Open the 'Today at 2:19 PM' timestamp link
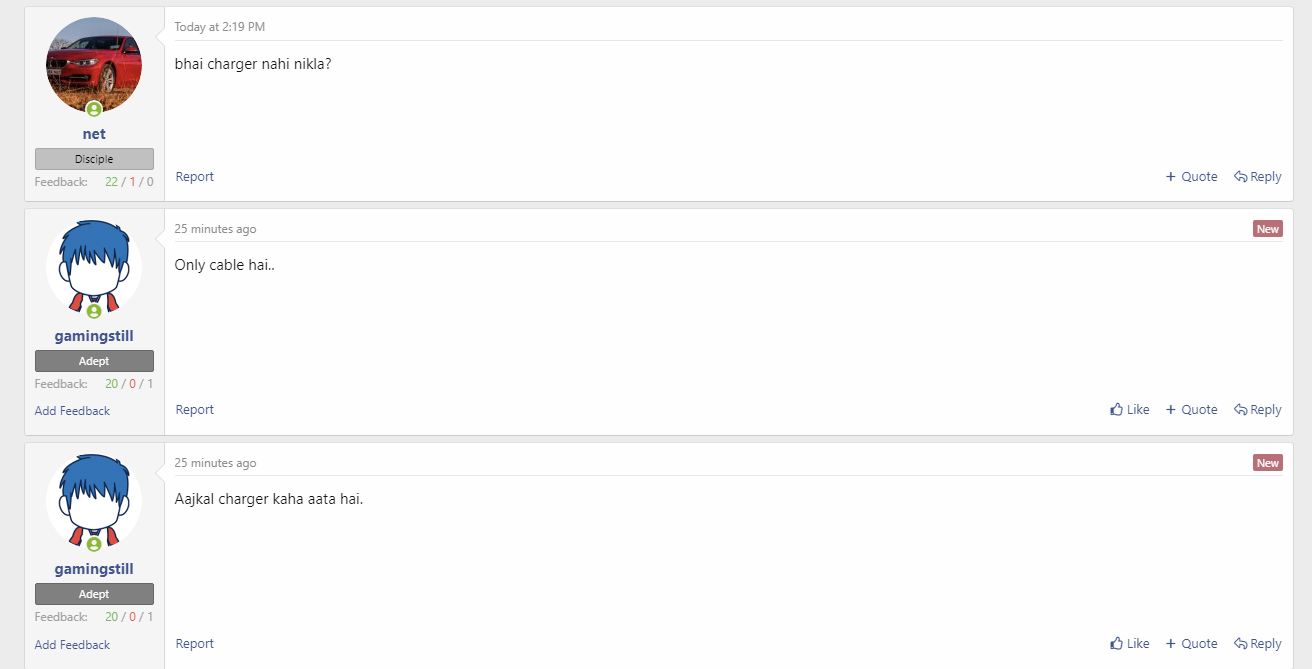The width and height of the screenshot is (1312, 669). pos(220,27)
